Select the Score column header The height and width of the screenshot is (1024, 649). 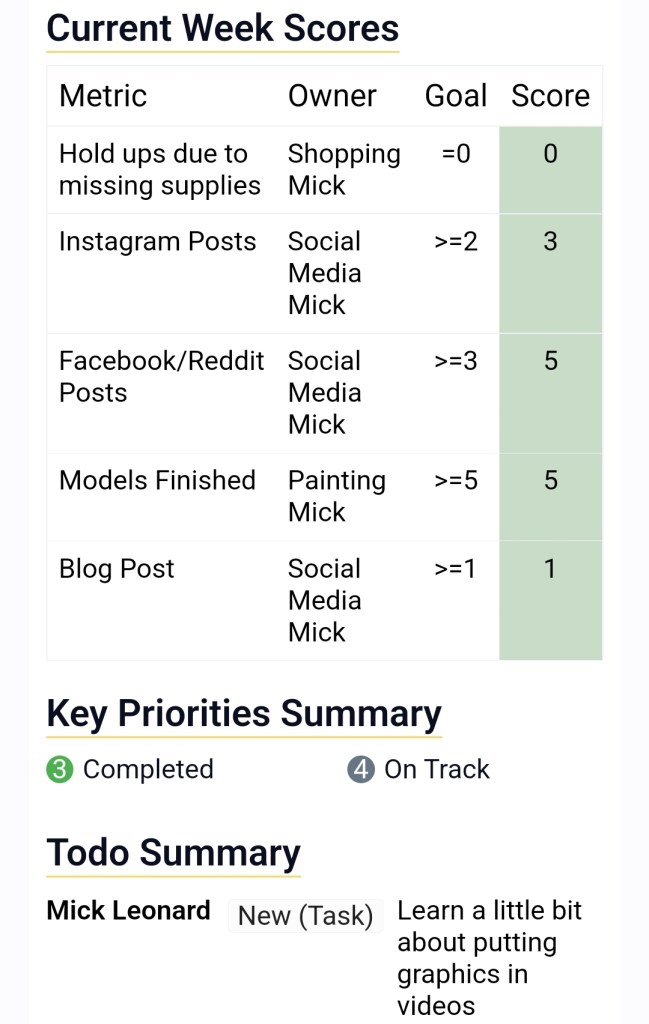click(550, 96)
